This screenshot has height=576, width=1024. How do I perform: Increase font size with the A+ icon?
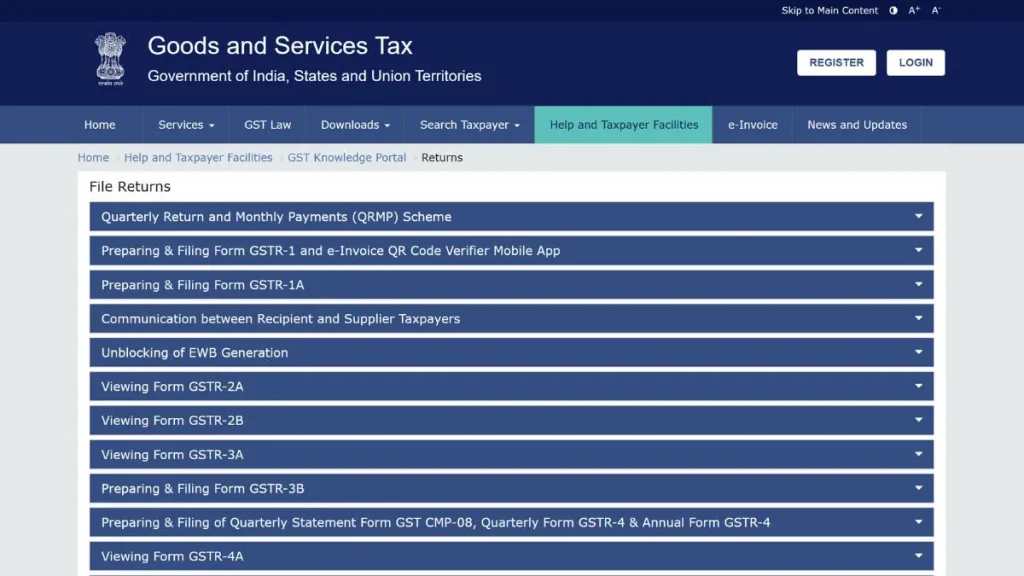(913, 10)
